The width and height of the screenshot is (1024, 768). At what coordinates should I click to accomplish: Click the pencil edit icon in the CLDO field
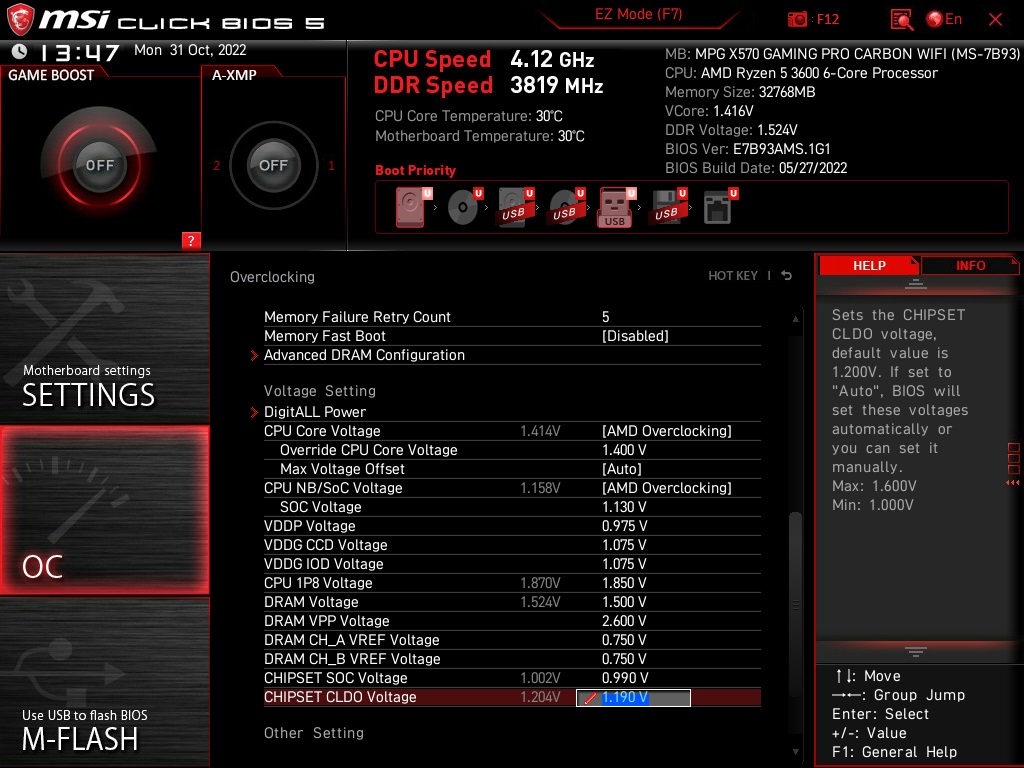pos(590,698)
